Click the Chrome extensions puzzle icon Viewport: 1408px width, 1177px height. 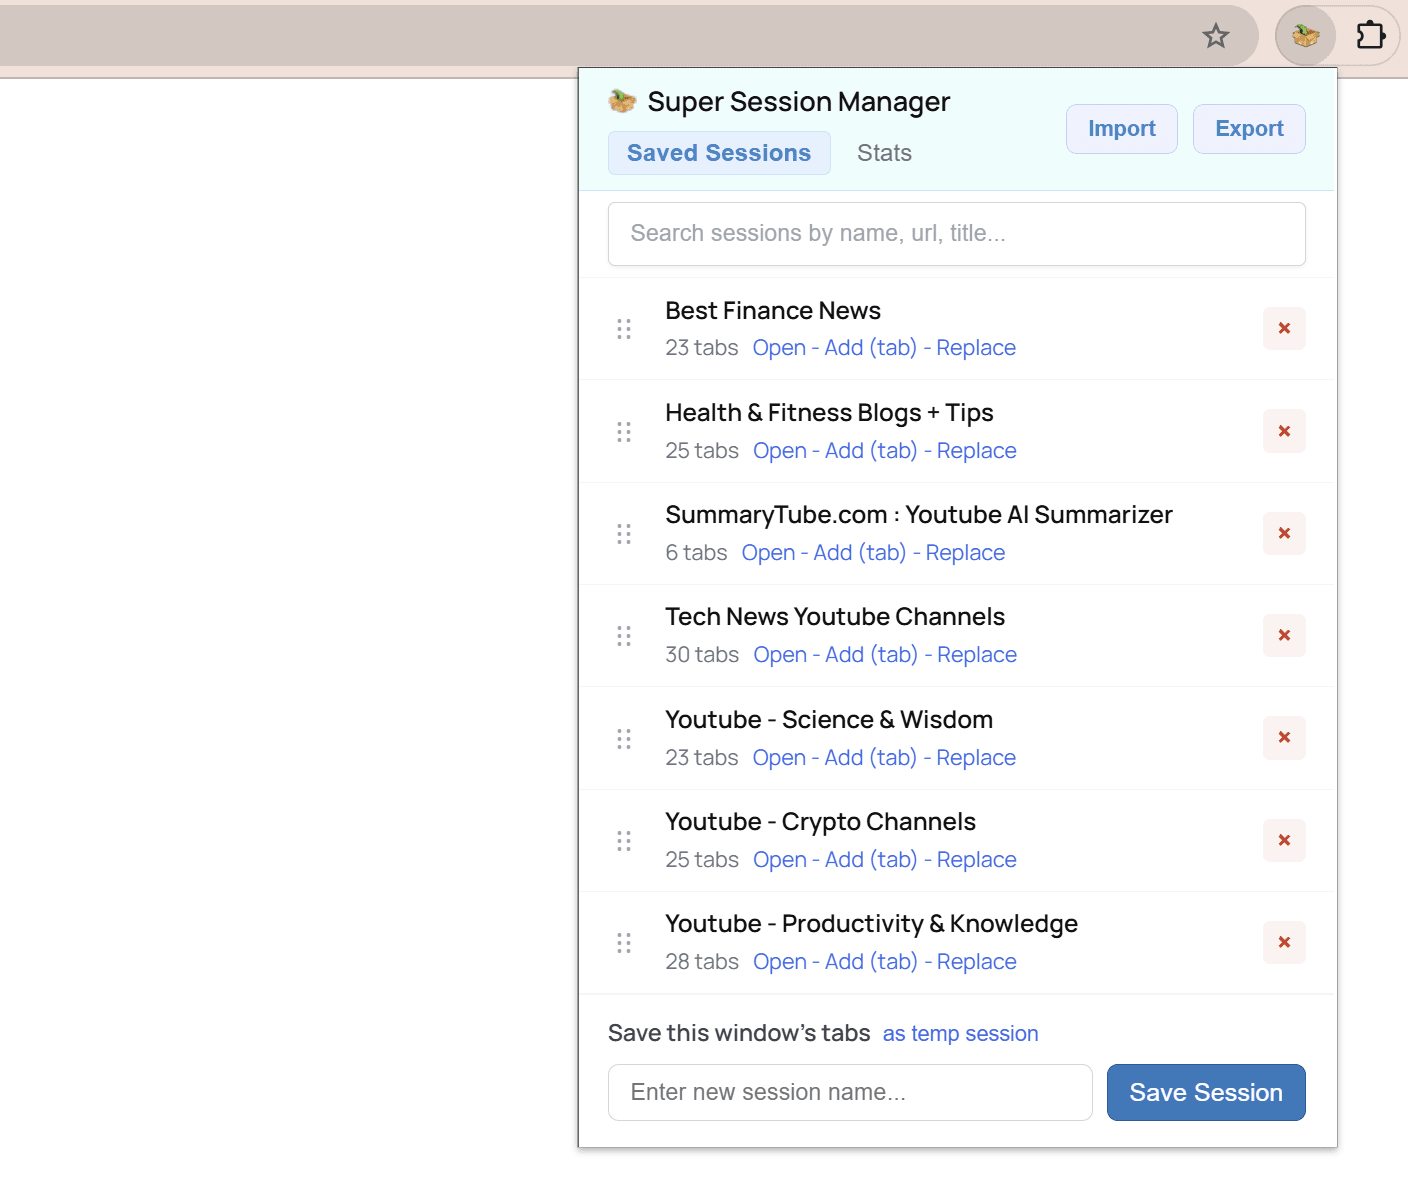(1371, 35)
